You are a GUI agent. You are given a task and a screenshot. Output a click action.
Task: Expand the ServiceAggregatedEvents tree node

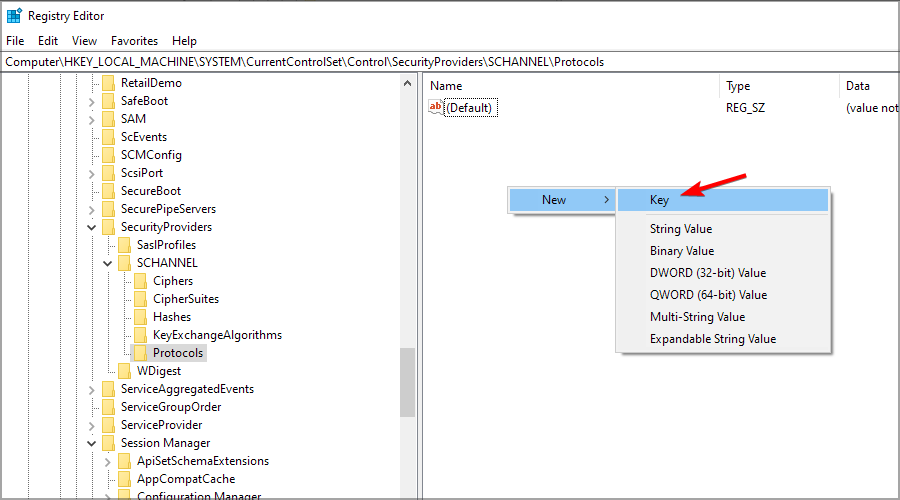[x=92, y=390]
